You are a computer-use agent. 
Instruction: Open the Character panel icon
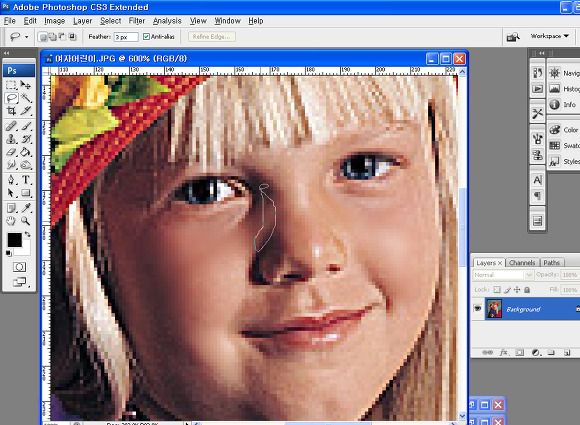(537, 180)
